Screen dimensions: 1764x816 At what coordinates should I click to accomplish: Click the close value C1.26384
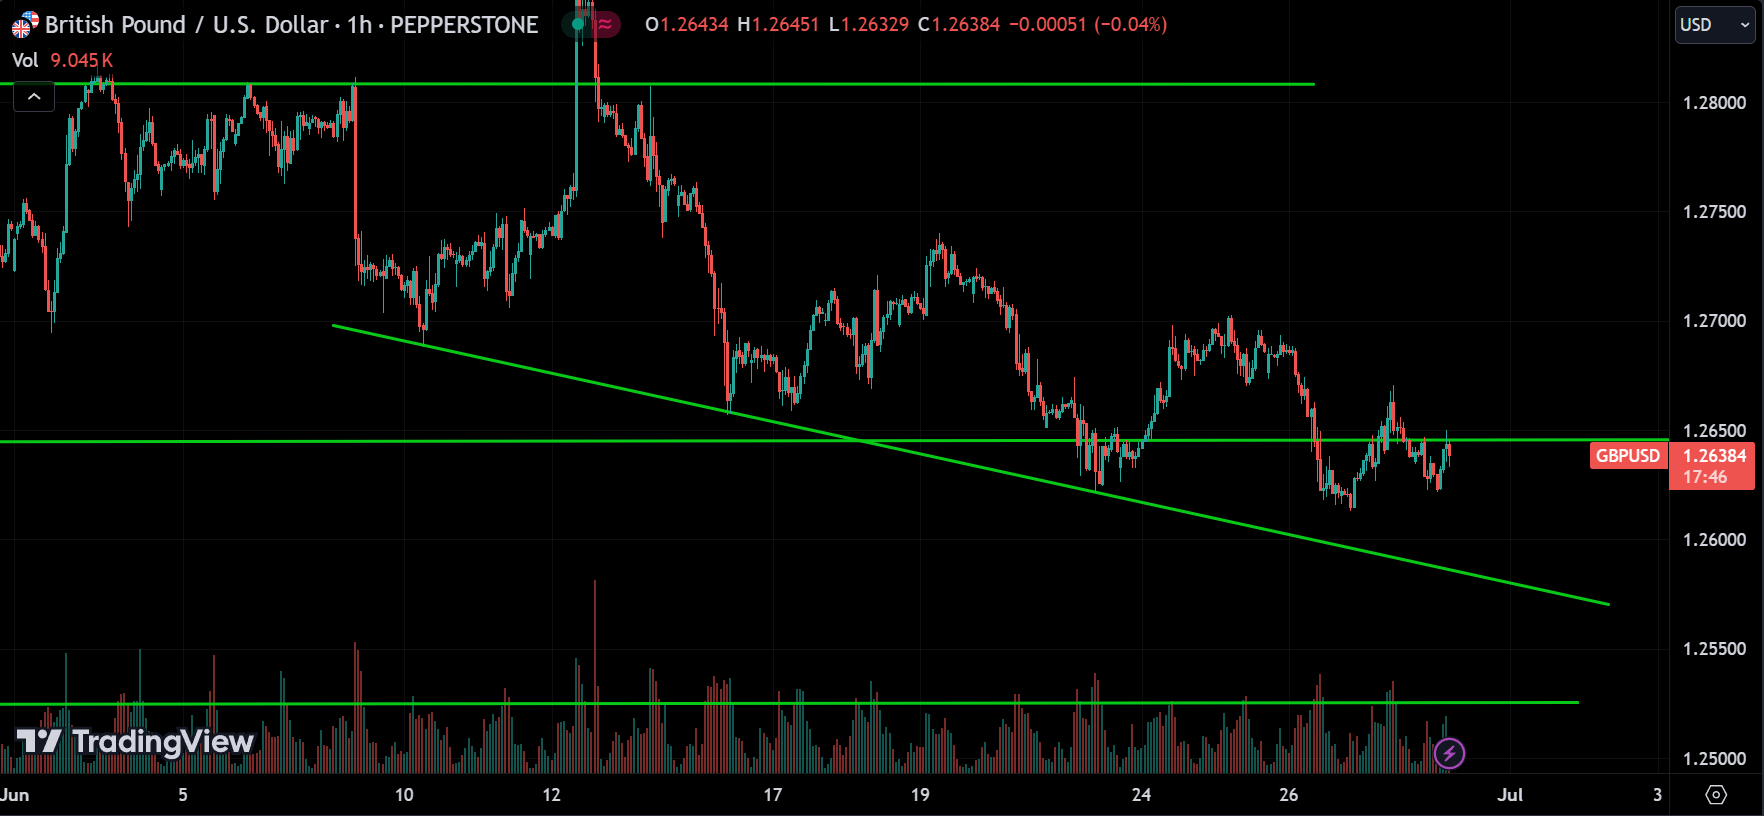tap(959, 24)
